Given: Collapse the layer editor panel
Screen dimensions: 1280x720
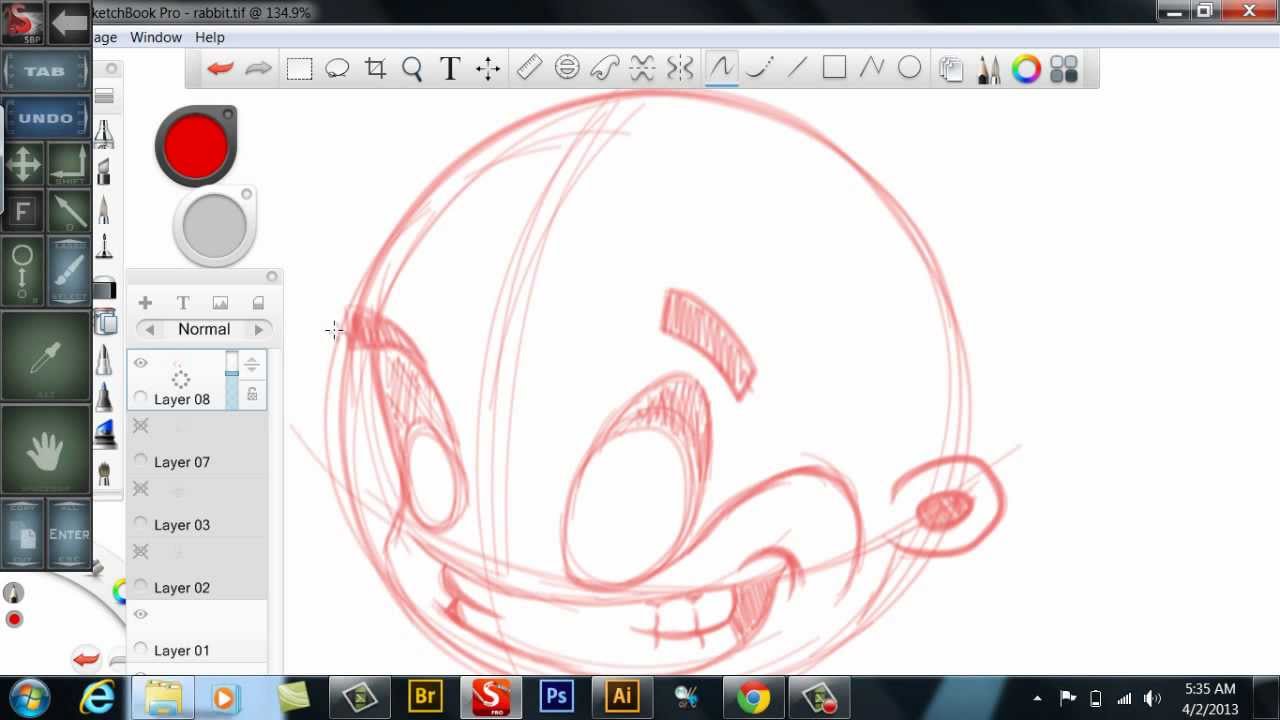Looking at the screenshot, I should point(272,276).
